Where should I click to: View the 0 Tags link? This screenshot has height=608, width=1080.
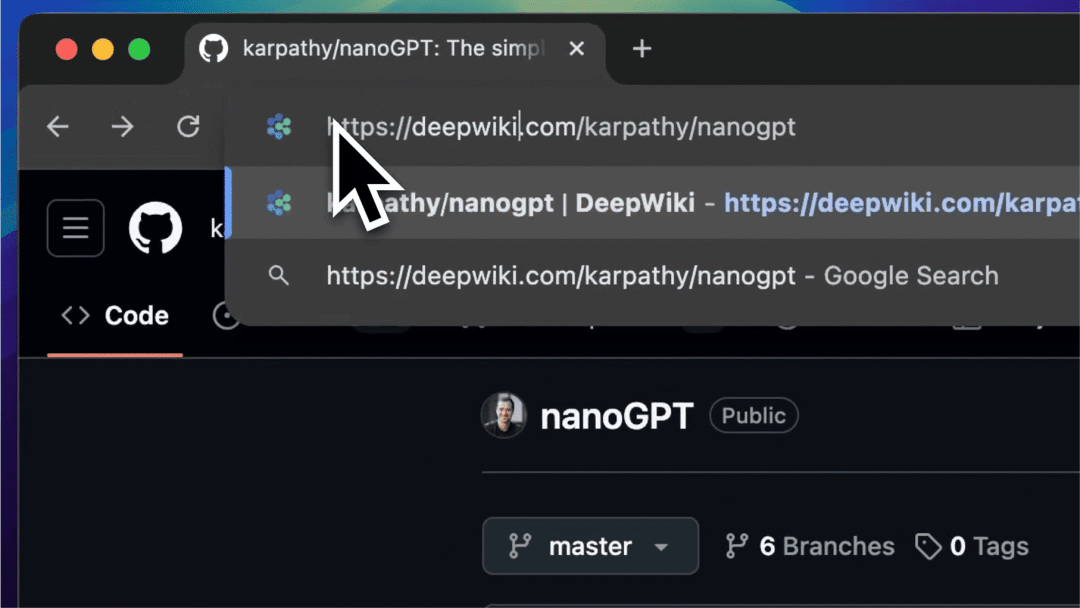coord(972,546)
